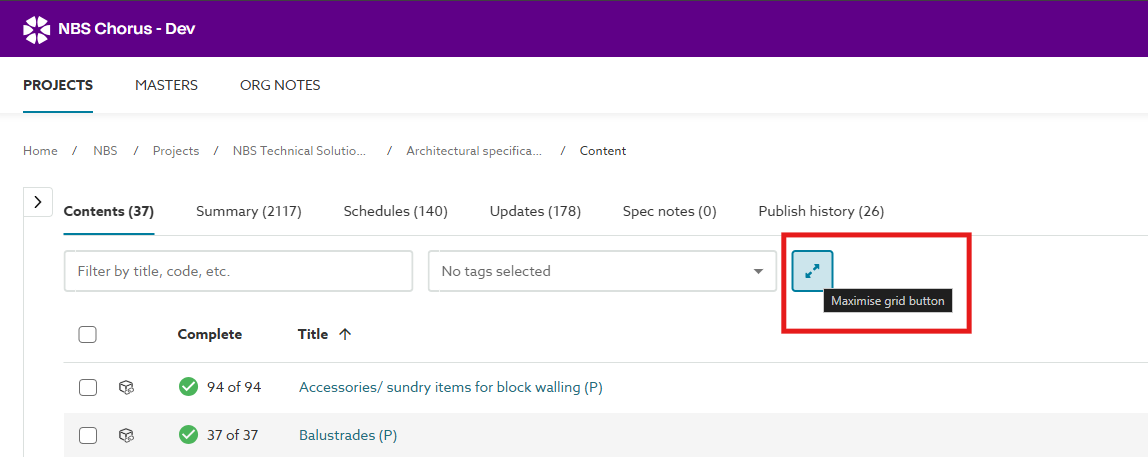The width and height of the screenshot is (1148, 457).
Task: Expand the collapsed side panel chevron
Action: [x=37, y=202]
